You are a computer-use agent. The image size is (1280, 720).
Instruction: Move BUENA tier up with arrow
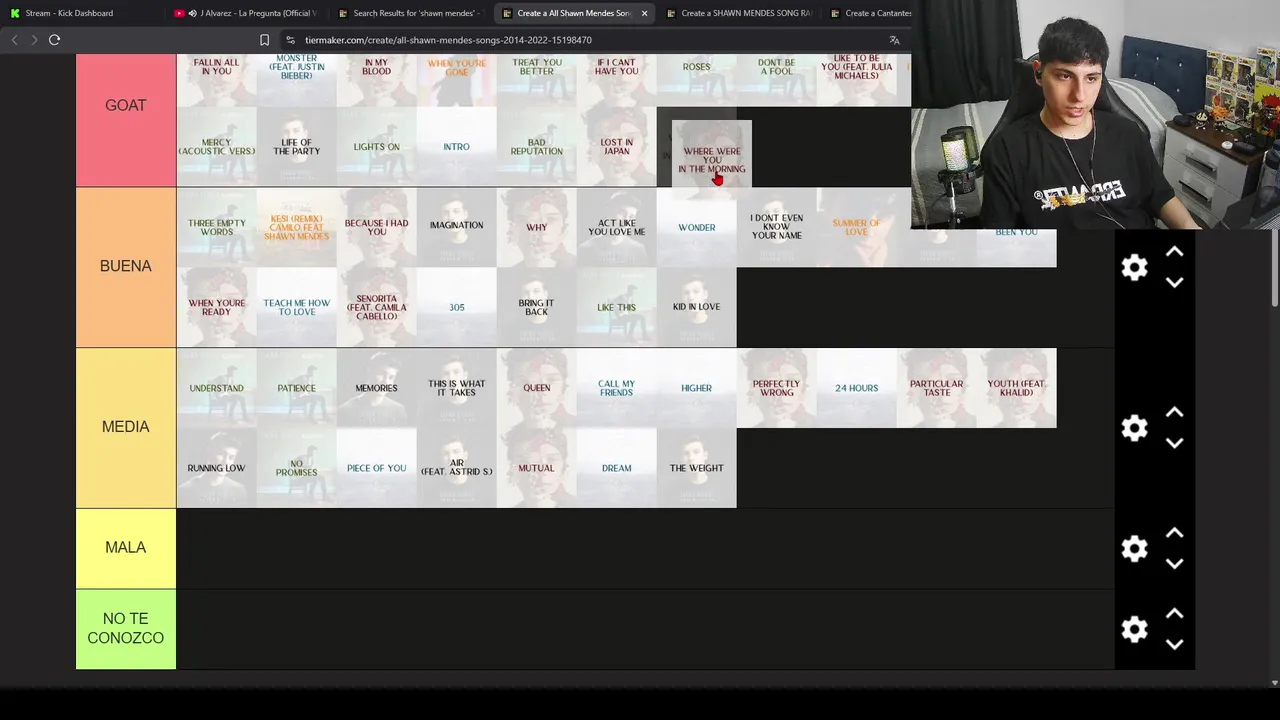pos(1174,252)
